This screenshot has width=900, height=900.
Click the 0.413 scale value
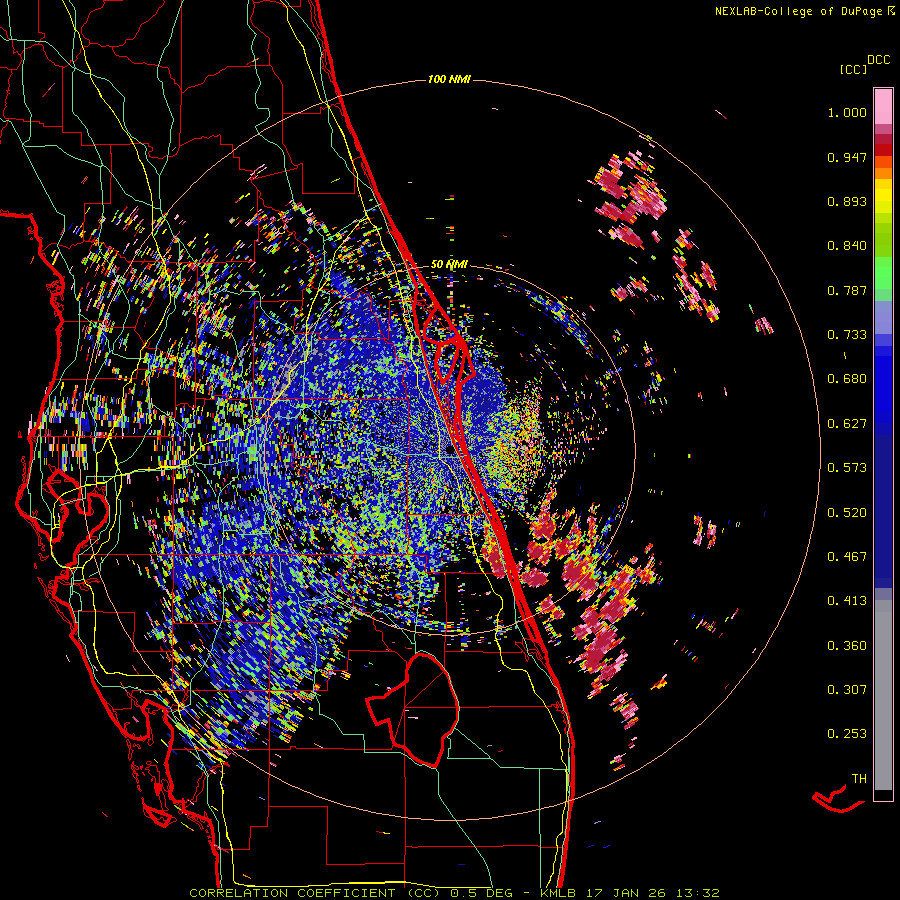tap(847, 601)
